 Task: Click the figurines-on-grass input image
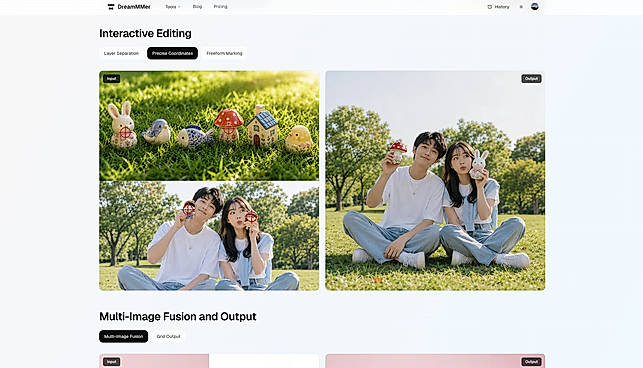click(209, 126)
